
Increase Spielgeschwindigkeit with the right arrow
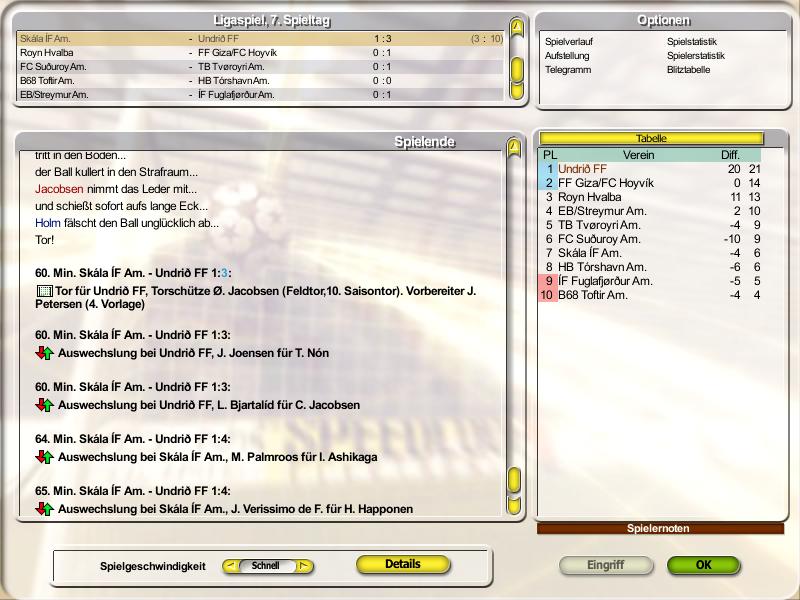point(304,566)
